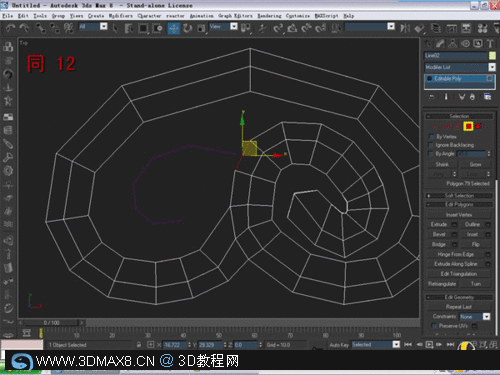The height and width of the screenshot is (375, 500).
Task: Activate the Bind to Space Warp tool
Action: (x=69, y=28)
